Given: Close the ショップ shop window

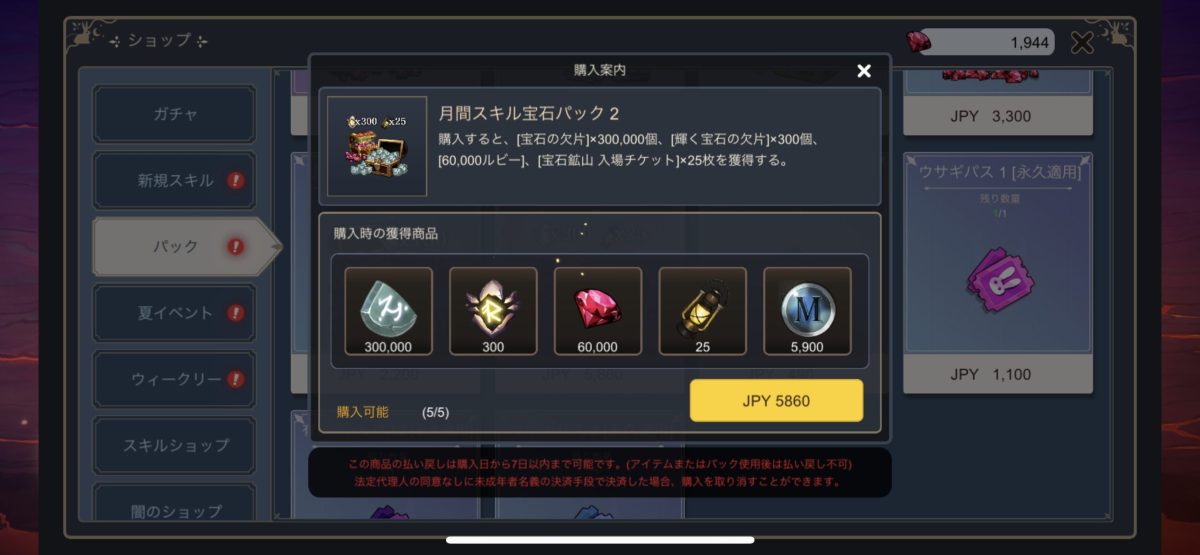Looking at the screenshot, I should pos(1082,42).
